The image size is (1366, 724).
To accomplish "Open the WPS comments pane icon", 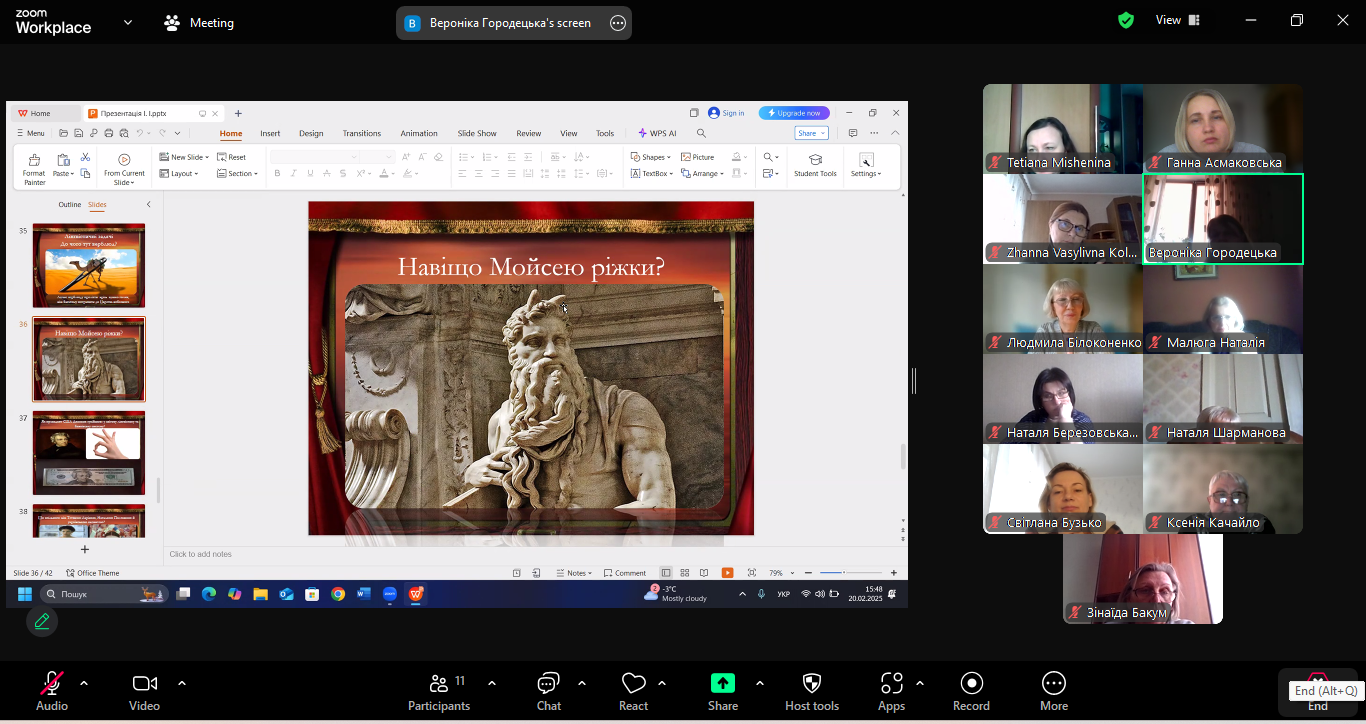I will [x=852, y=133].
